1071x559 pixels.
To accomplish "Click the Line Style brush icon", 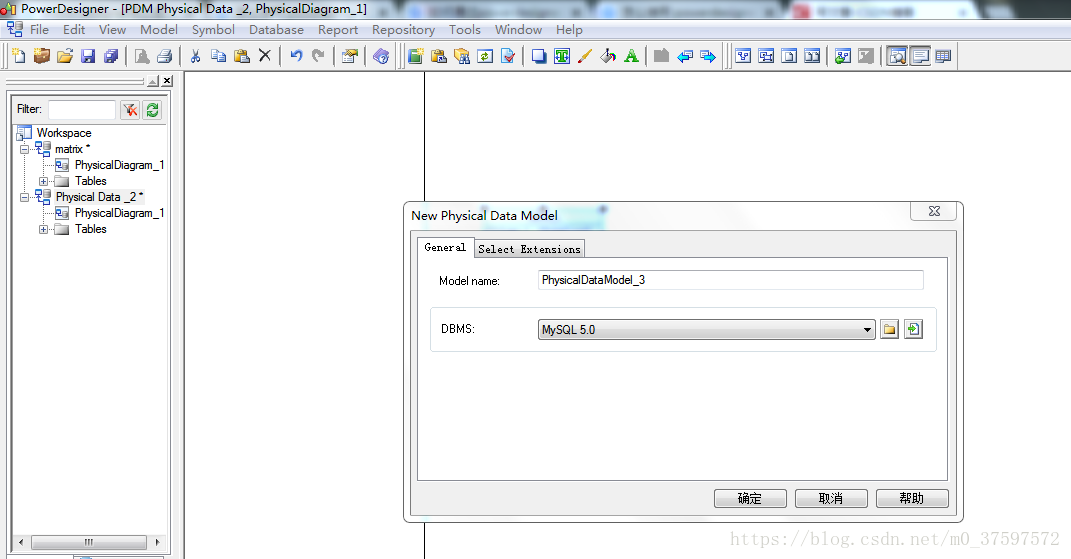I will [585, 56].
